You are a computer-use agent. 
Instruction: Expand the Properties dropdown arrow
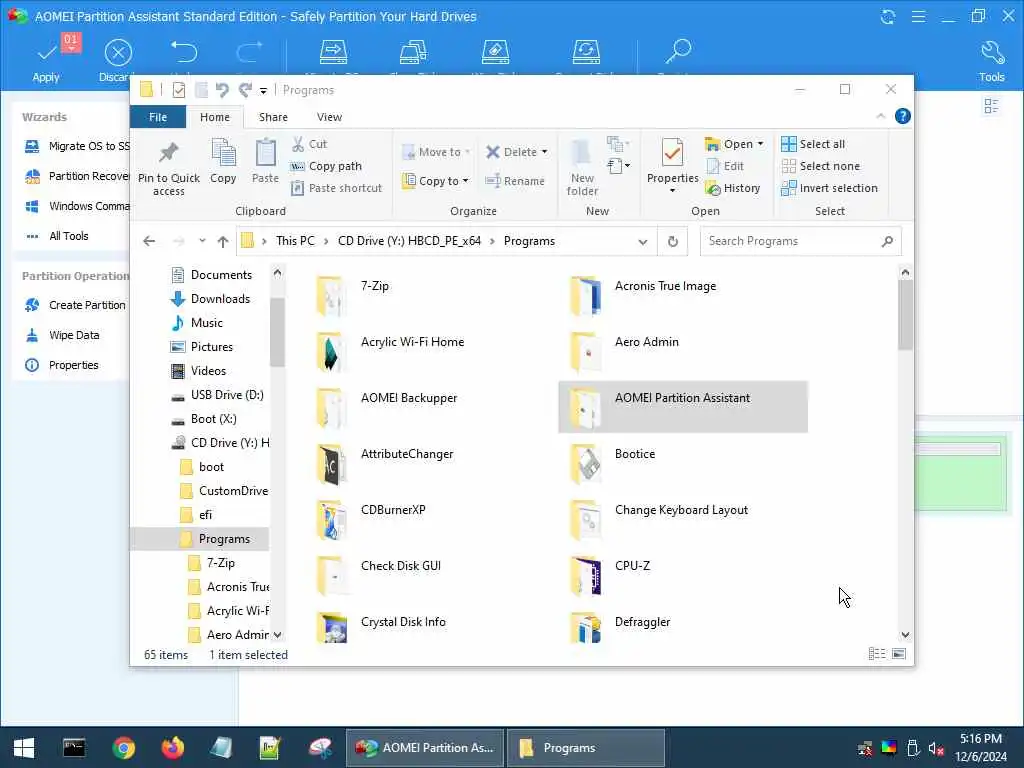click(x=672, y=191)
